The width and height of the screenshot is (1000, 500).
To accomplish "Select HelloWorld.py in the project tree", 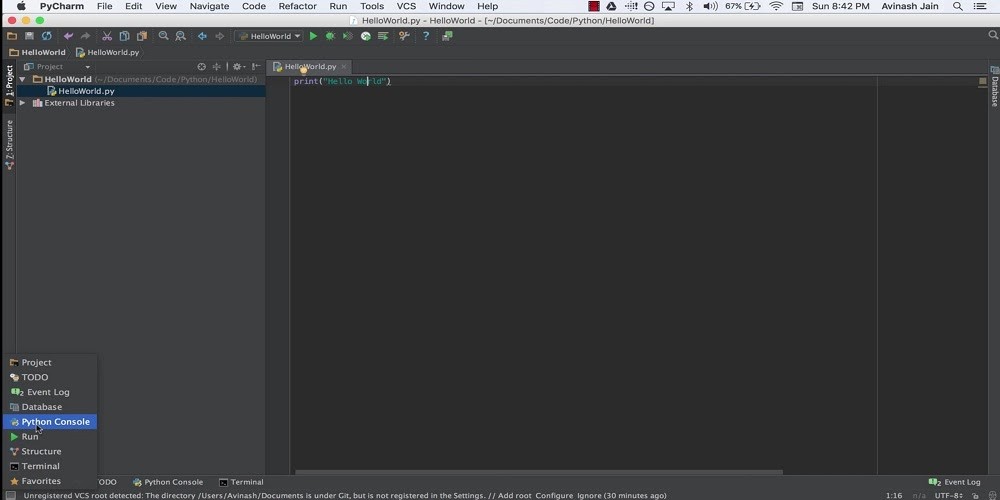I will (x=86, y=91).
